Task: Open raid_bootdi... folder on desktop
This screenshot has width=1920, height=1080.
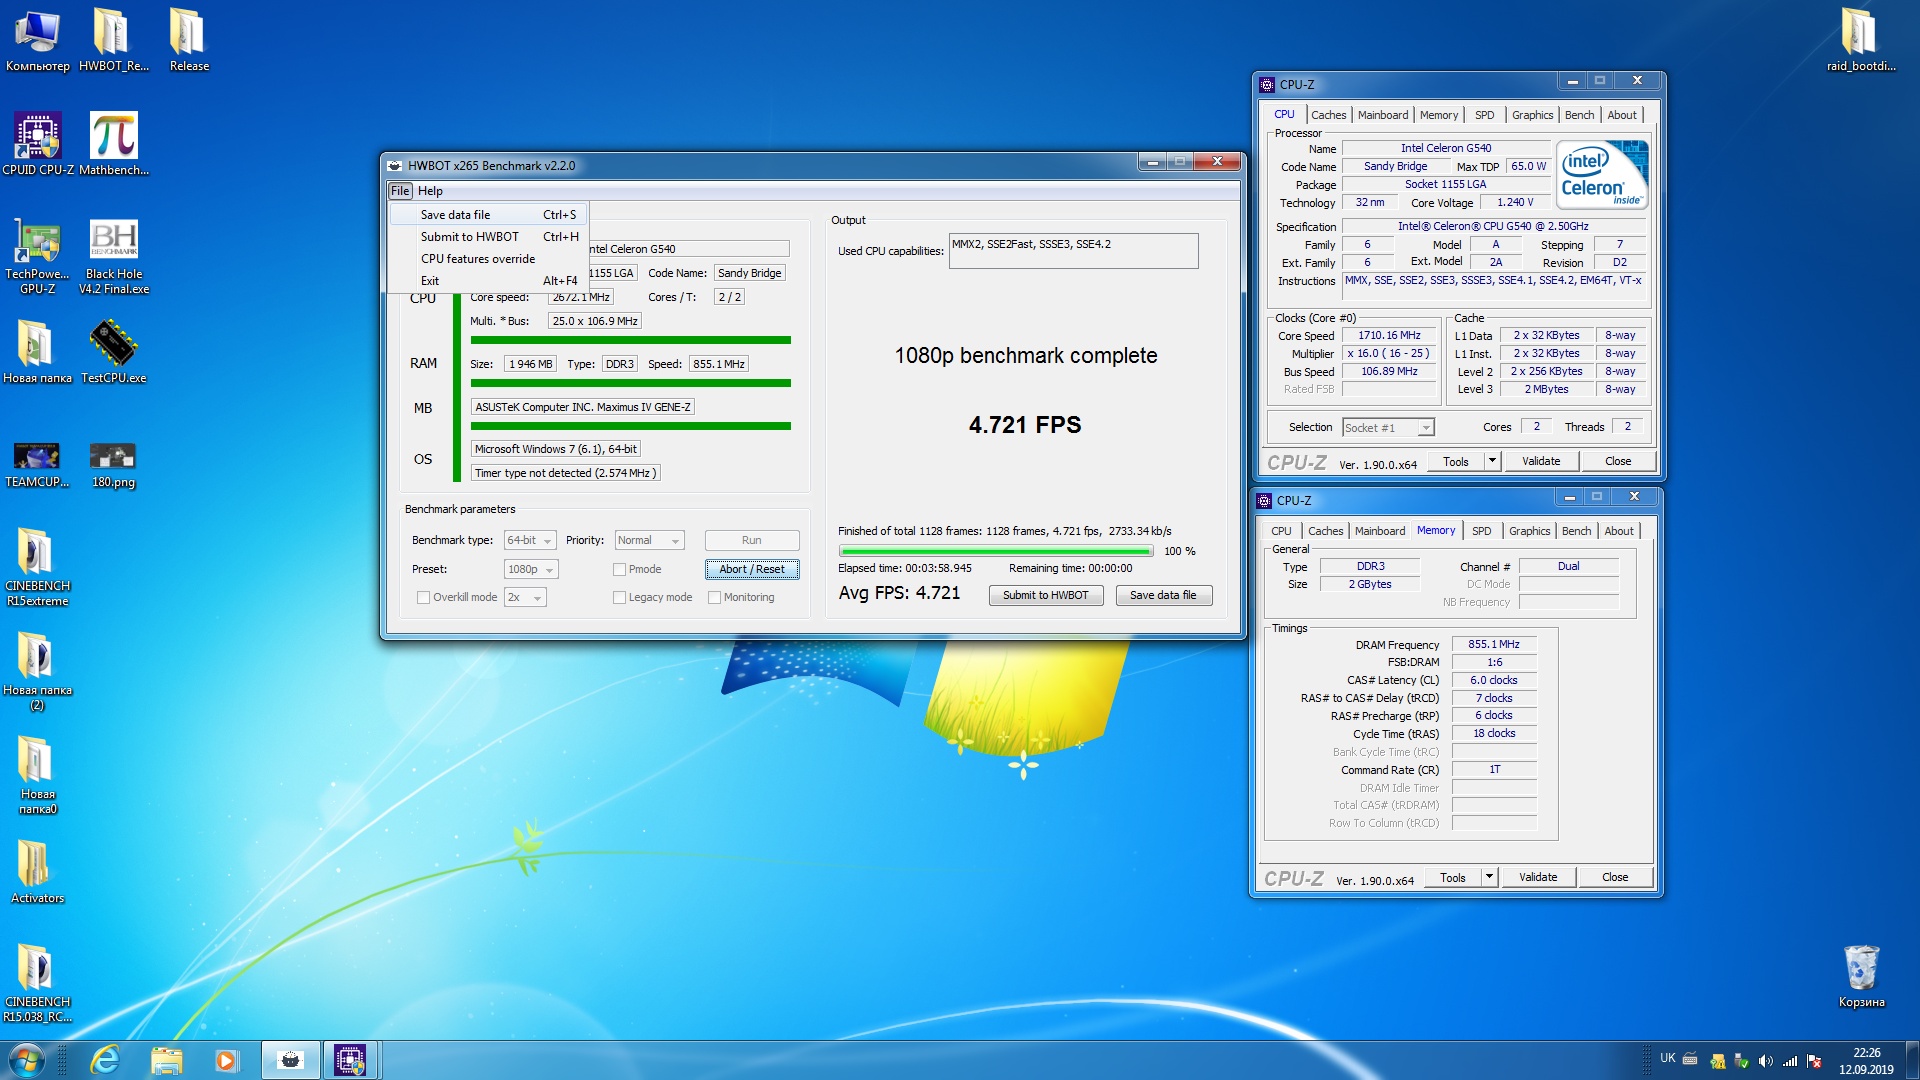Action: 1860,42
